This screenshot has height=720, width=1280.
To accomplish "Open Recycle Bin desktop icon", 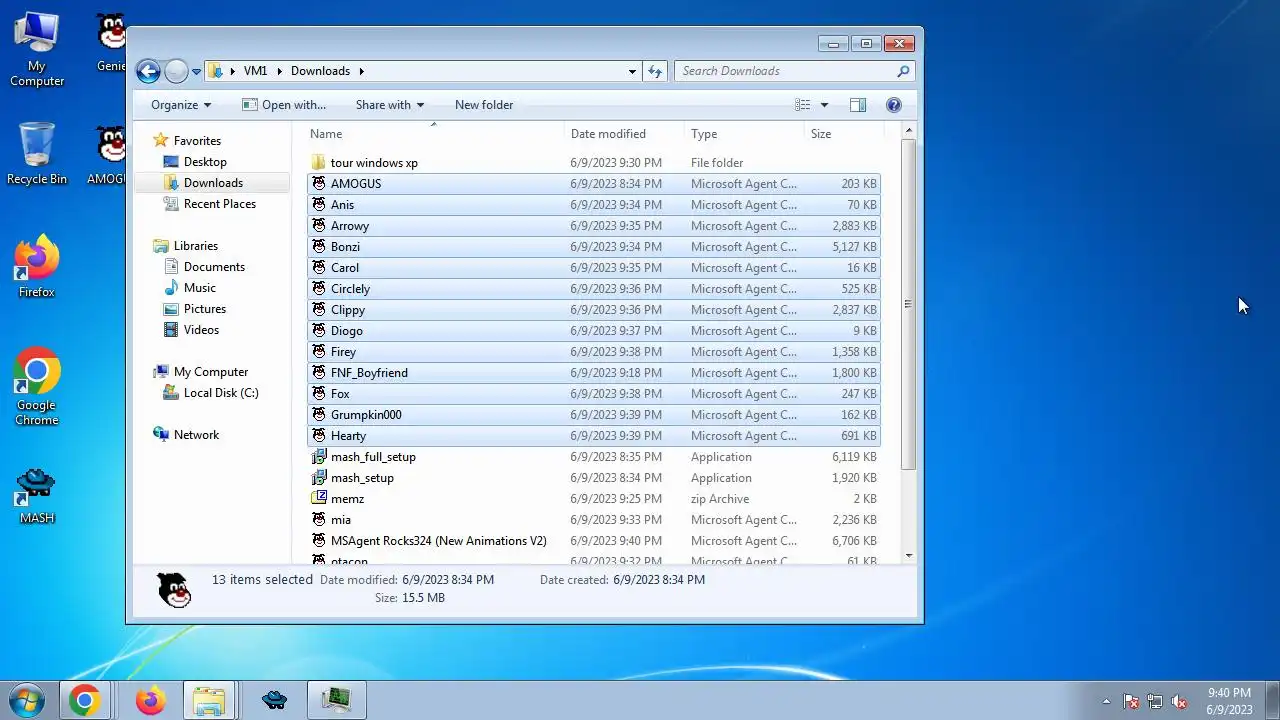I will pyautogui.click(x=37, y=154).
